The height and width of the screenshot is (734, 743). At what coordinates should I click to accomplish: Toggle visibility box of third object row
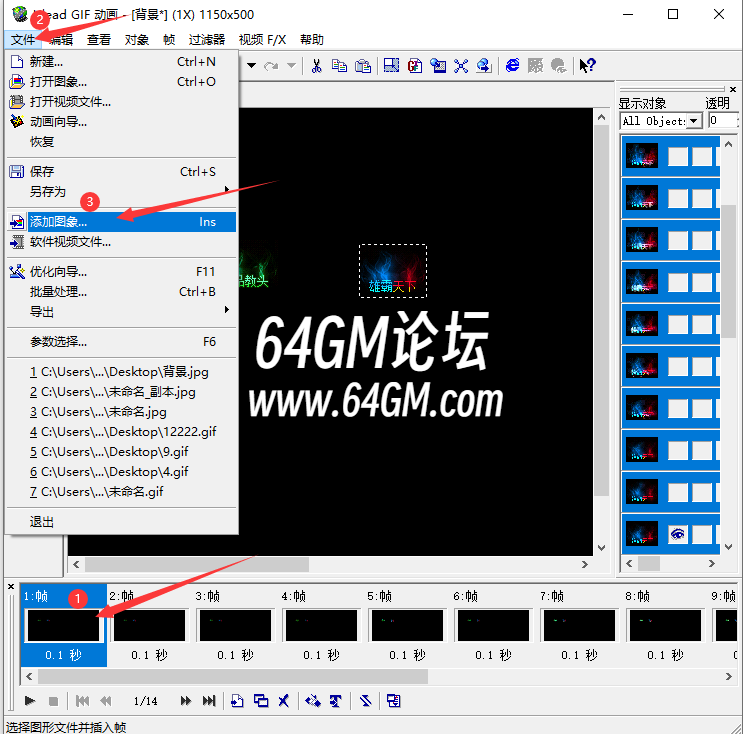coord(678,240)
